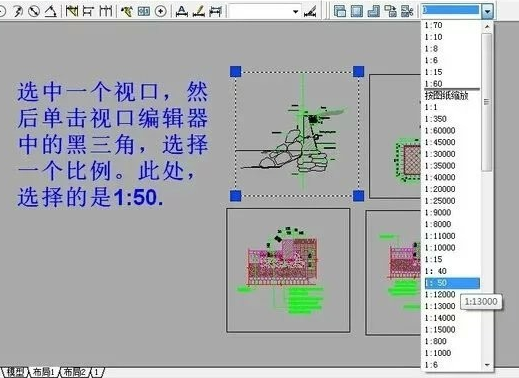Open the Display Viewports dialog icon
The width and height of the screenshot is (519, 378).
click(x=340, y=11)
